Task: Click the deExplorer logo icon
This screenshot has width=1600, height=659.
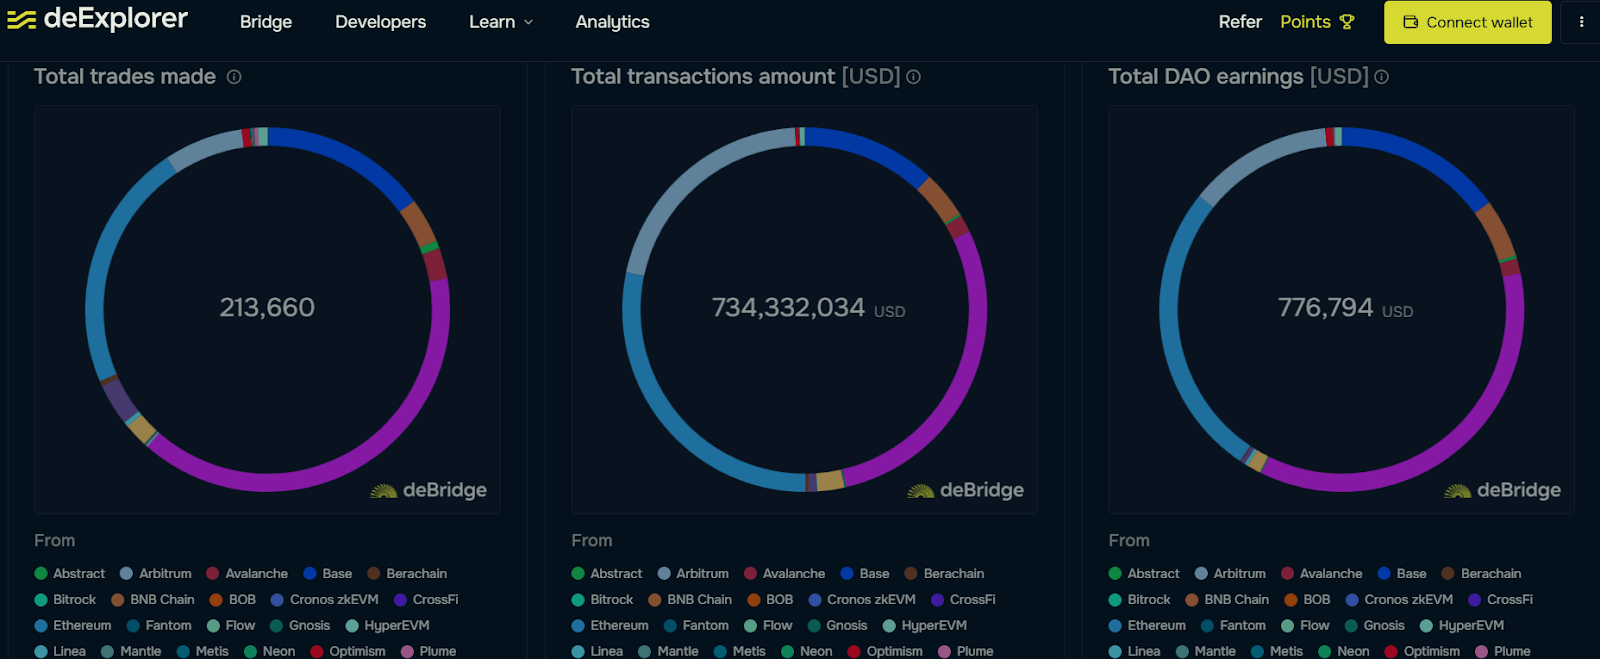Action: coord(21,20)
